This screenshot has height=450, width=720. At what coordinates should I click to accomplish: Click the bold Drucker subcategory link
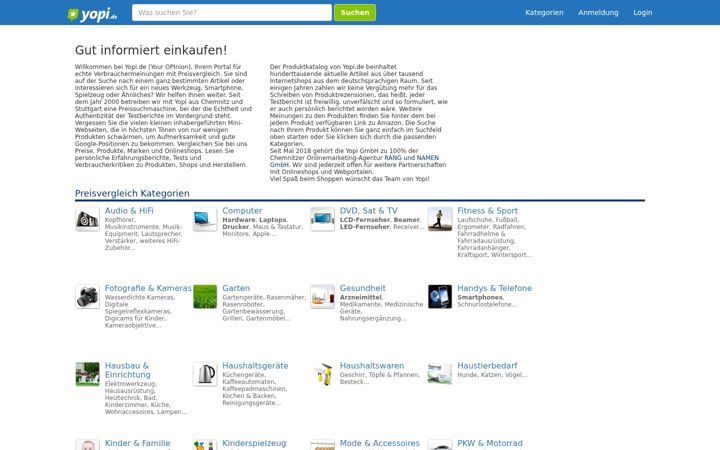[236, 227]
